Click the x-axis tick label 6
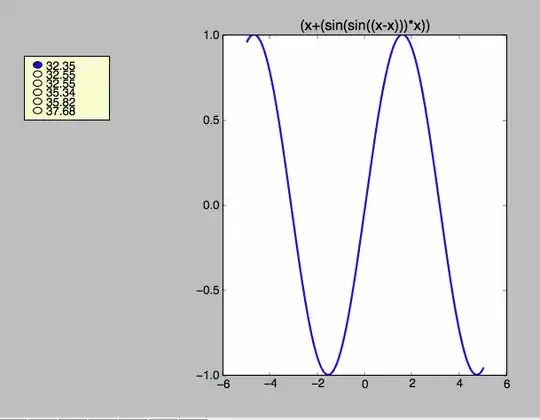The width and height of the screenshot is (540, 420). click(x=507, y=384)
